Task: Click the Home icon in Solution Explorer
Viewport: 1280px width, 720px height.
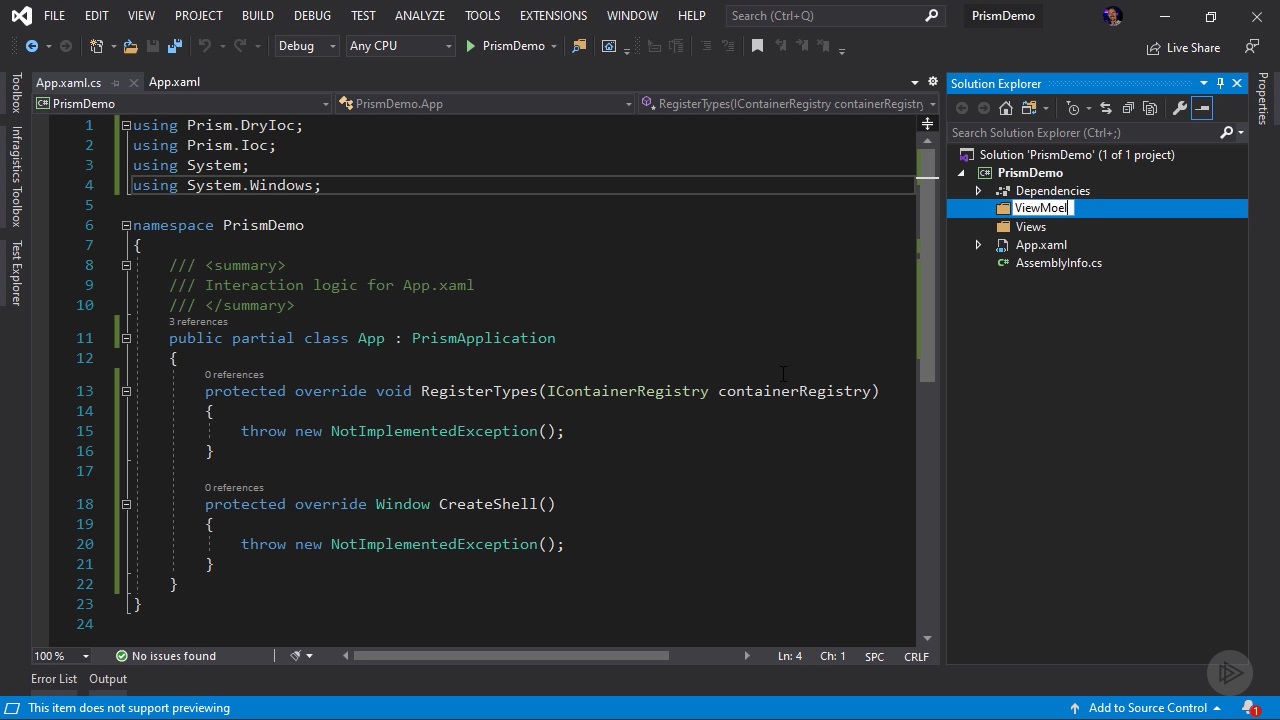Action: pyautogui.click(x=1006, y=108)
